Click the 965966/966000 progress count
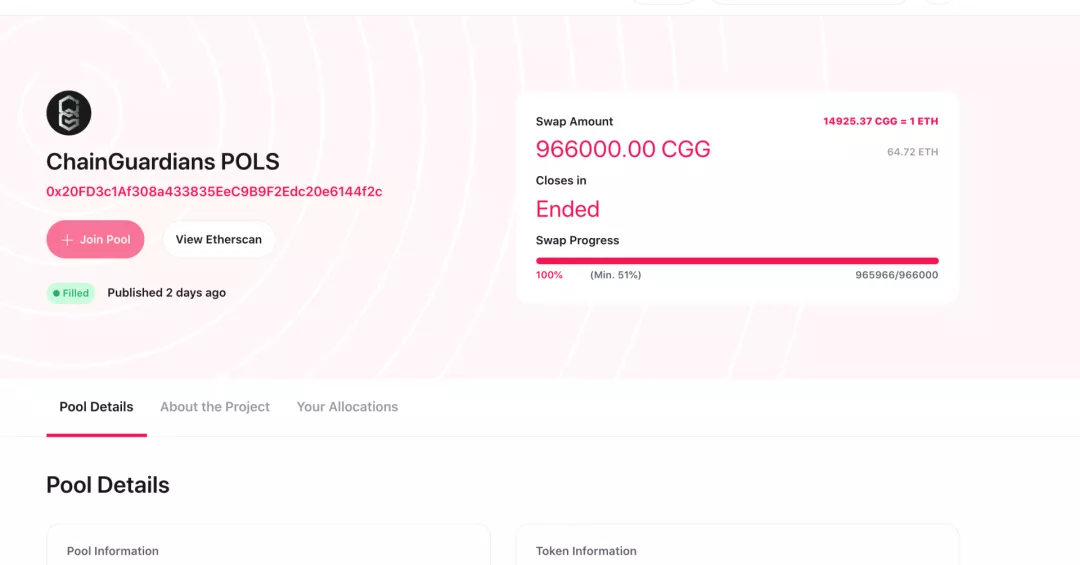This screenshot has height=565, width=1080. click(x=896, y=275)
